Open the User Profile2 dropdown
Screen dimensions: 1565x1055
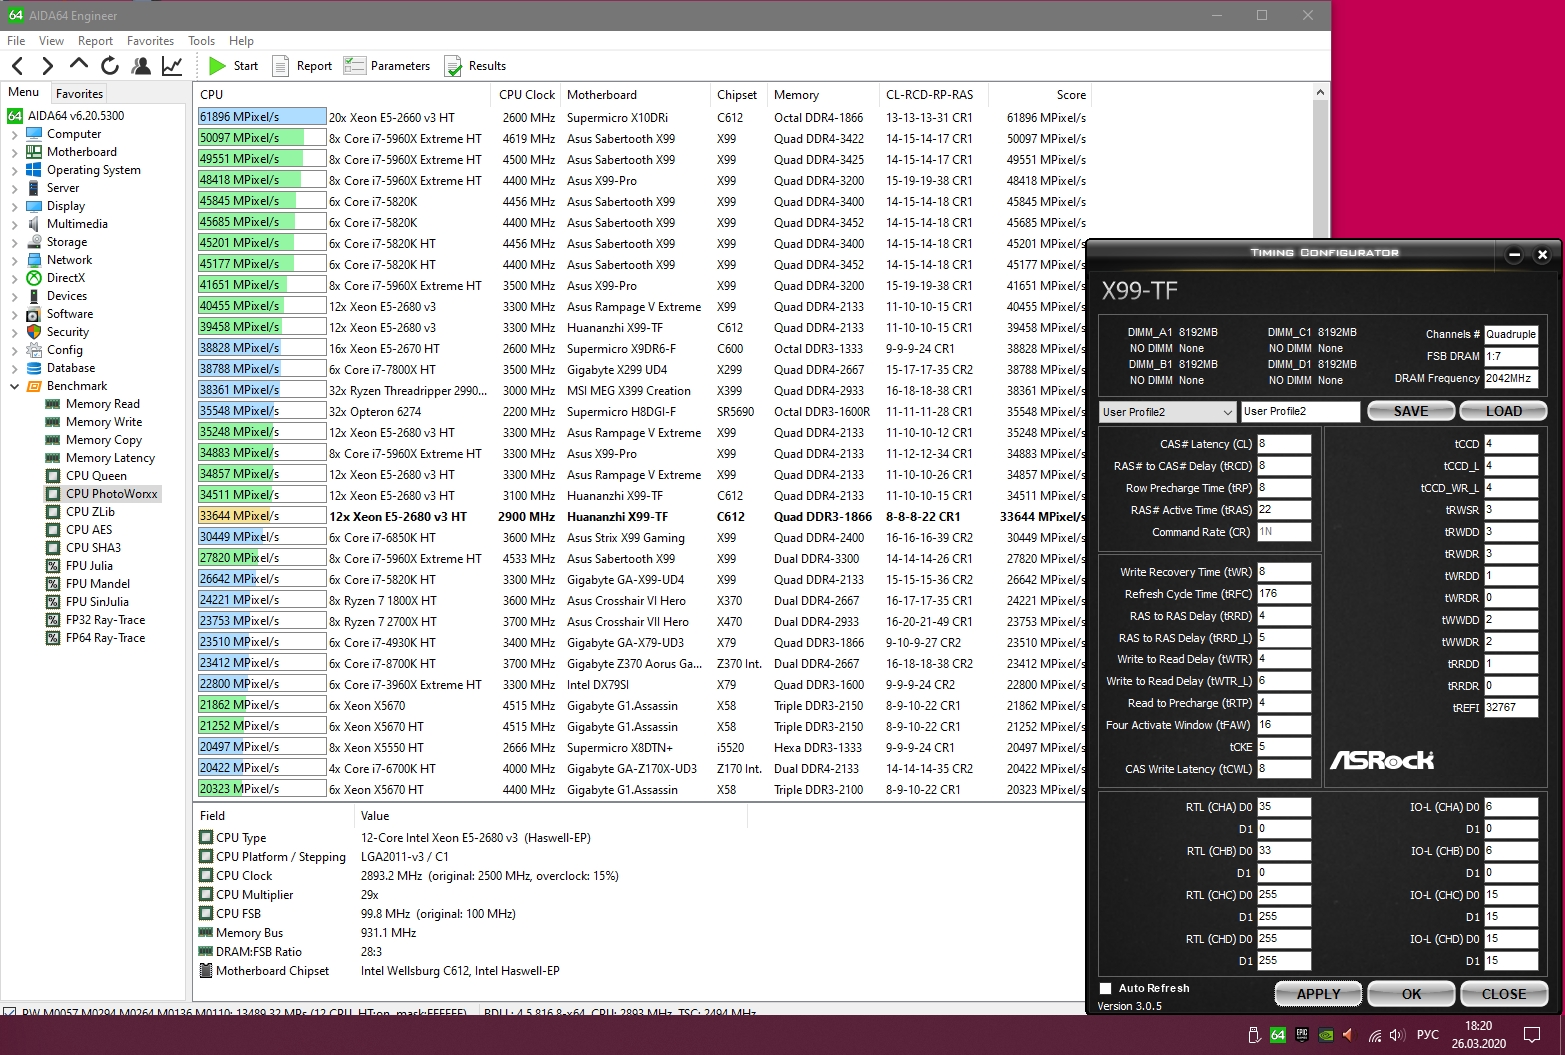[1168, 412]
